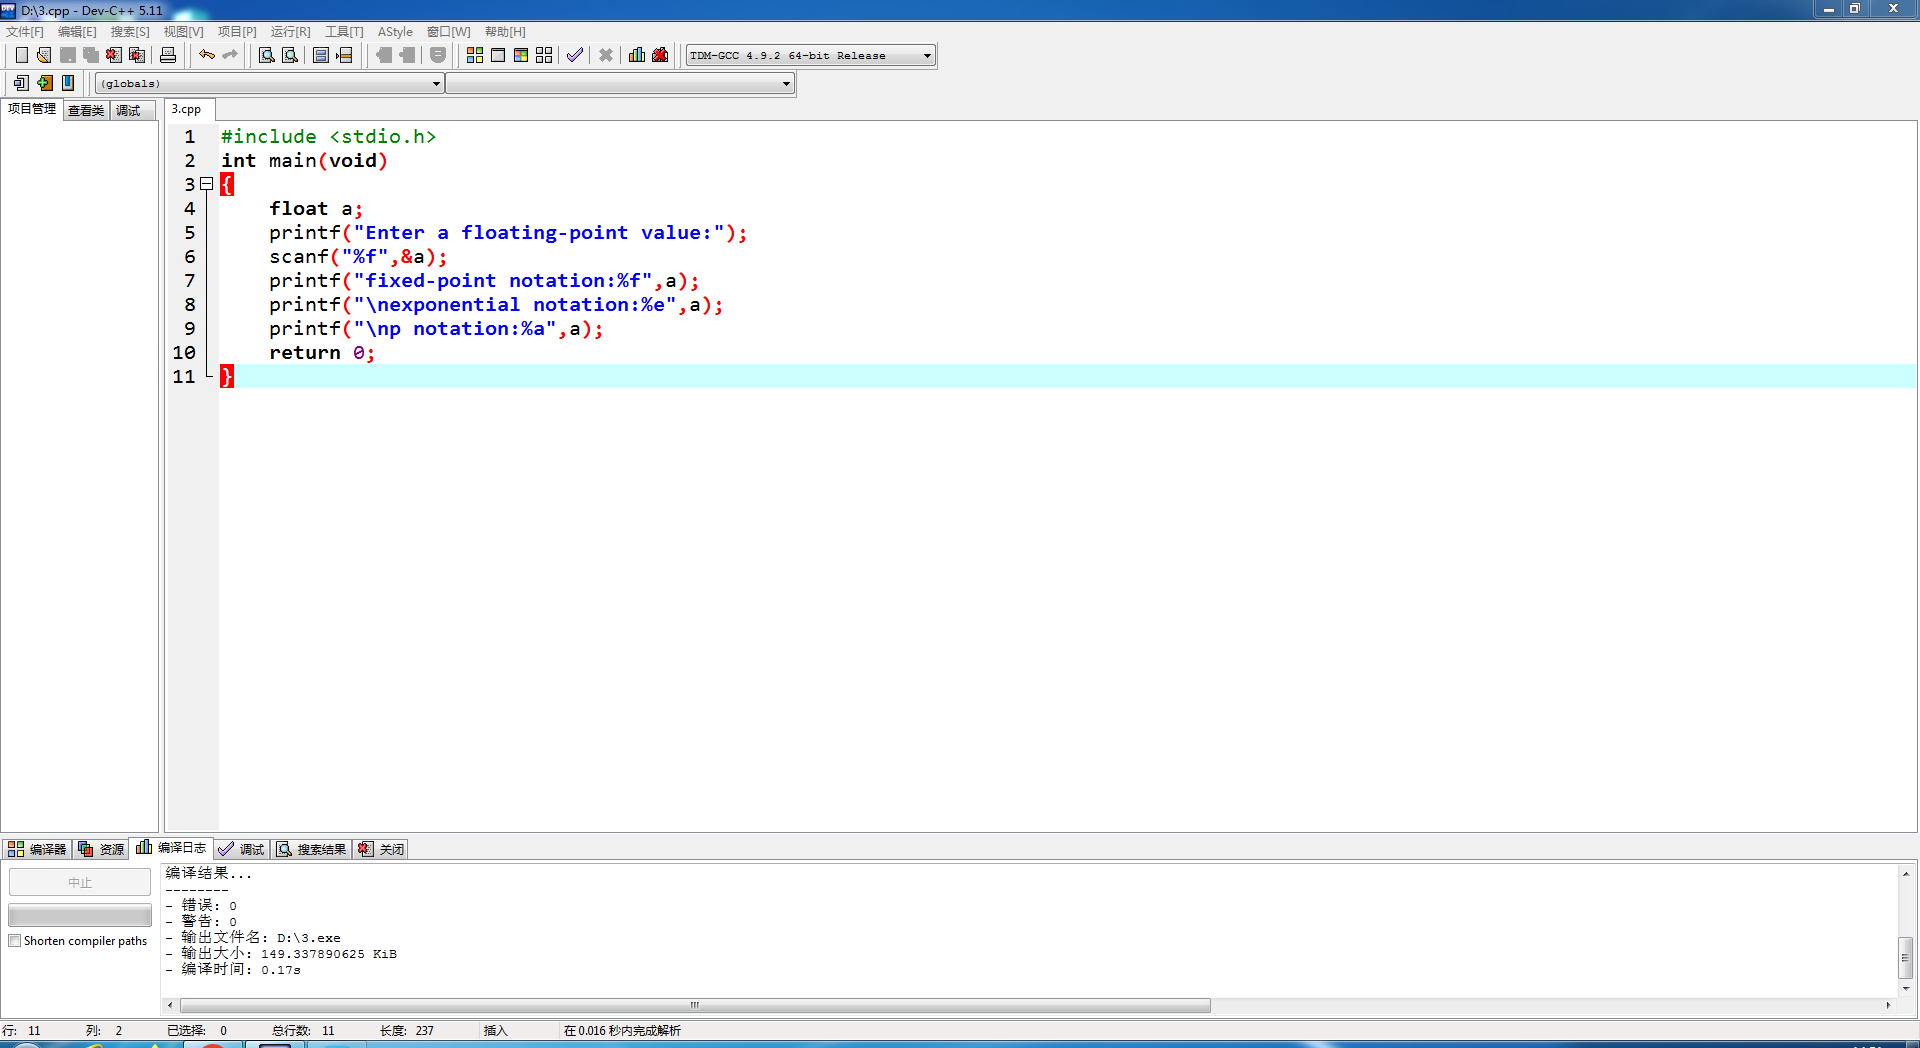Collapse the code fold on line 3
The image size is (1920, 1048).
[x=207, y=184]
